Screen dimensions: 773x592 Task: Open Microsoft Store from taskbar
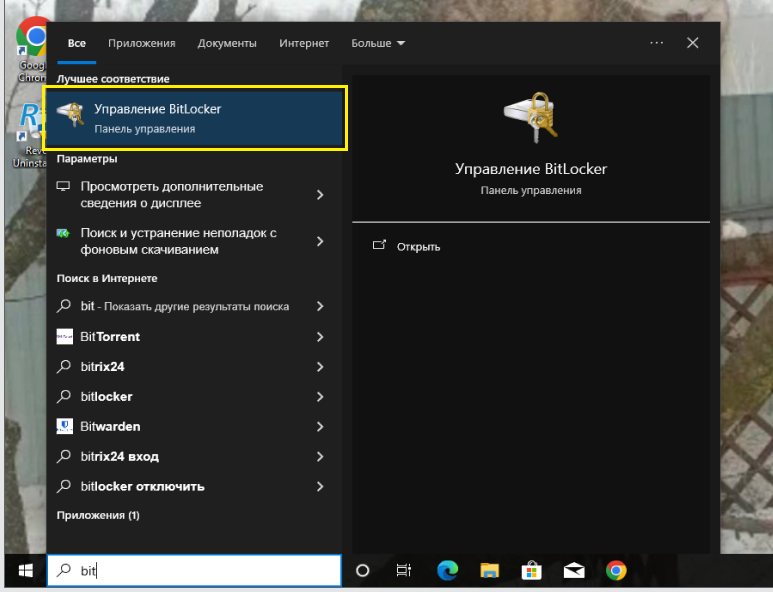(x=531, y=570)
